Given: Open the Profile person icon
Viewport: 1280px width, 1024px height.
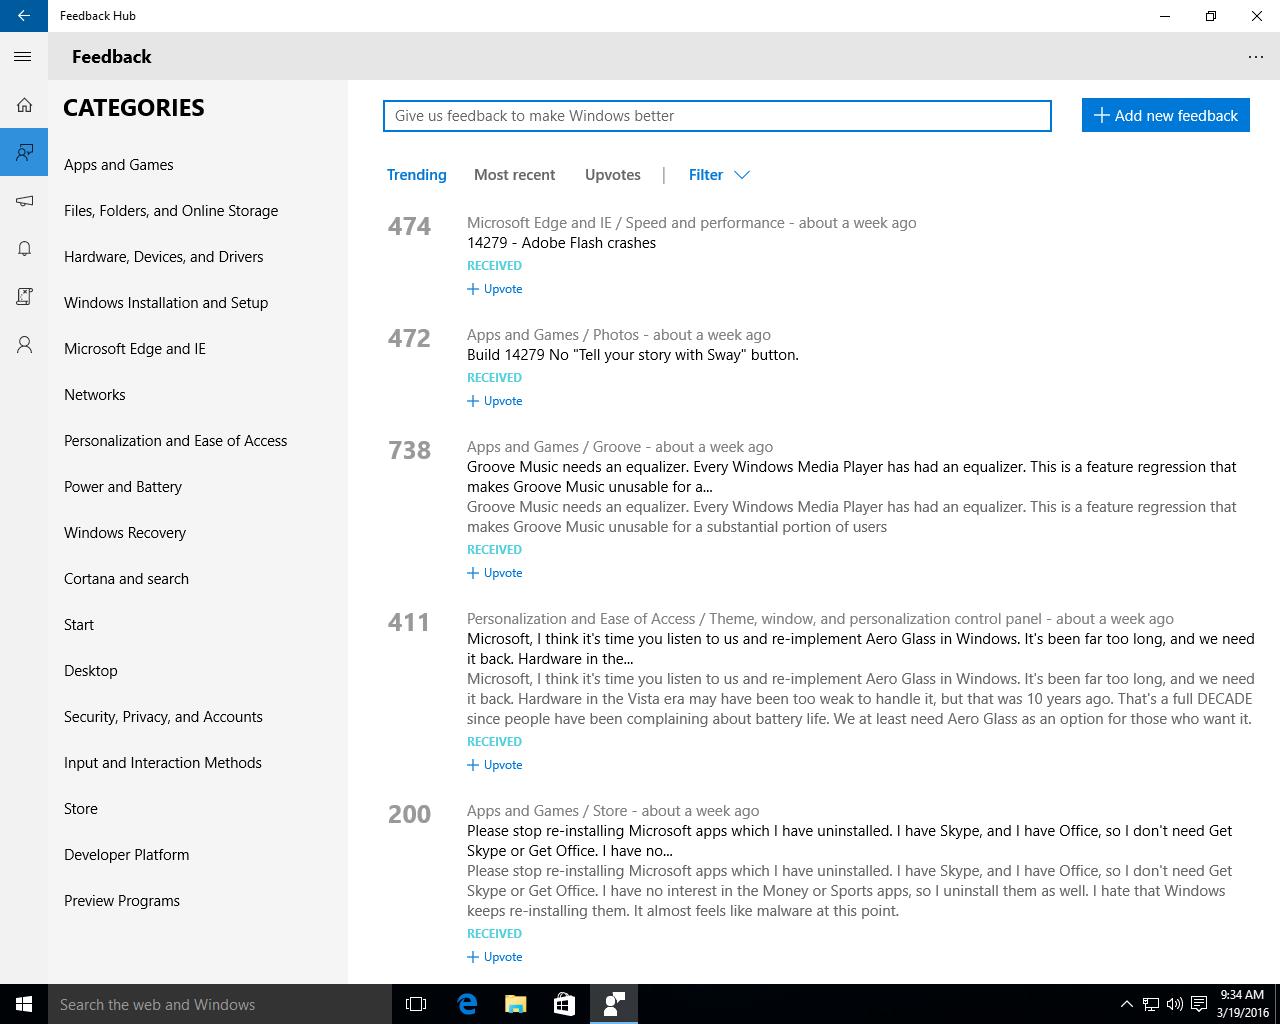Looking at the screenshot, I should (x=24, y=345).
